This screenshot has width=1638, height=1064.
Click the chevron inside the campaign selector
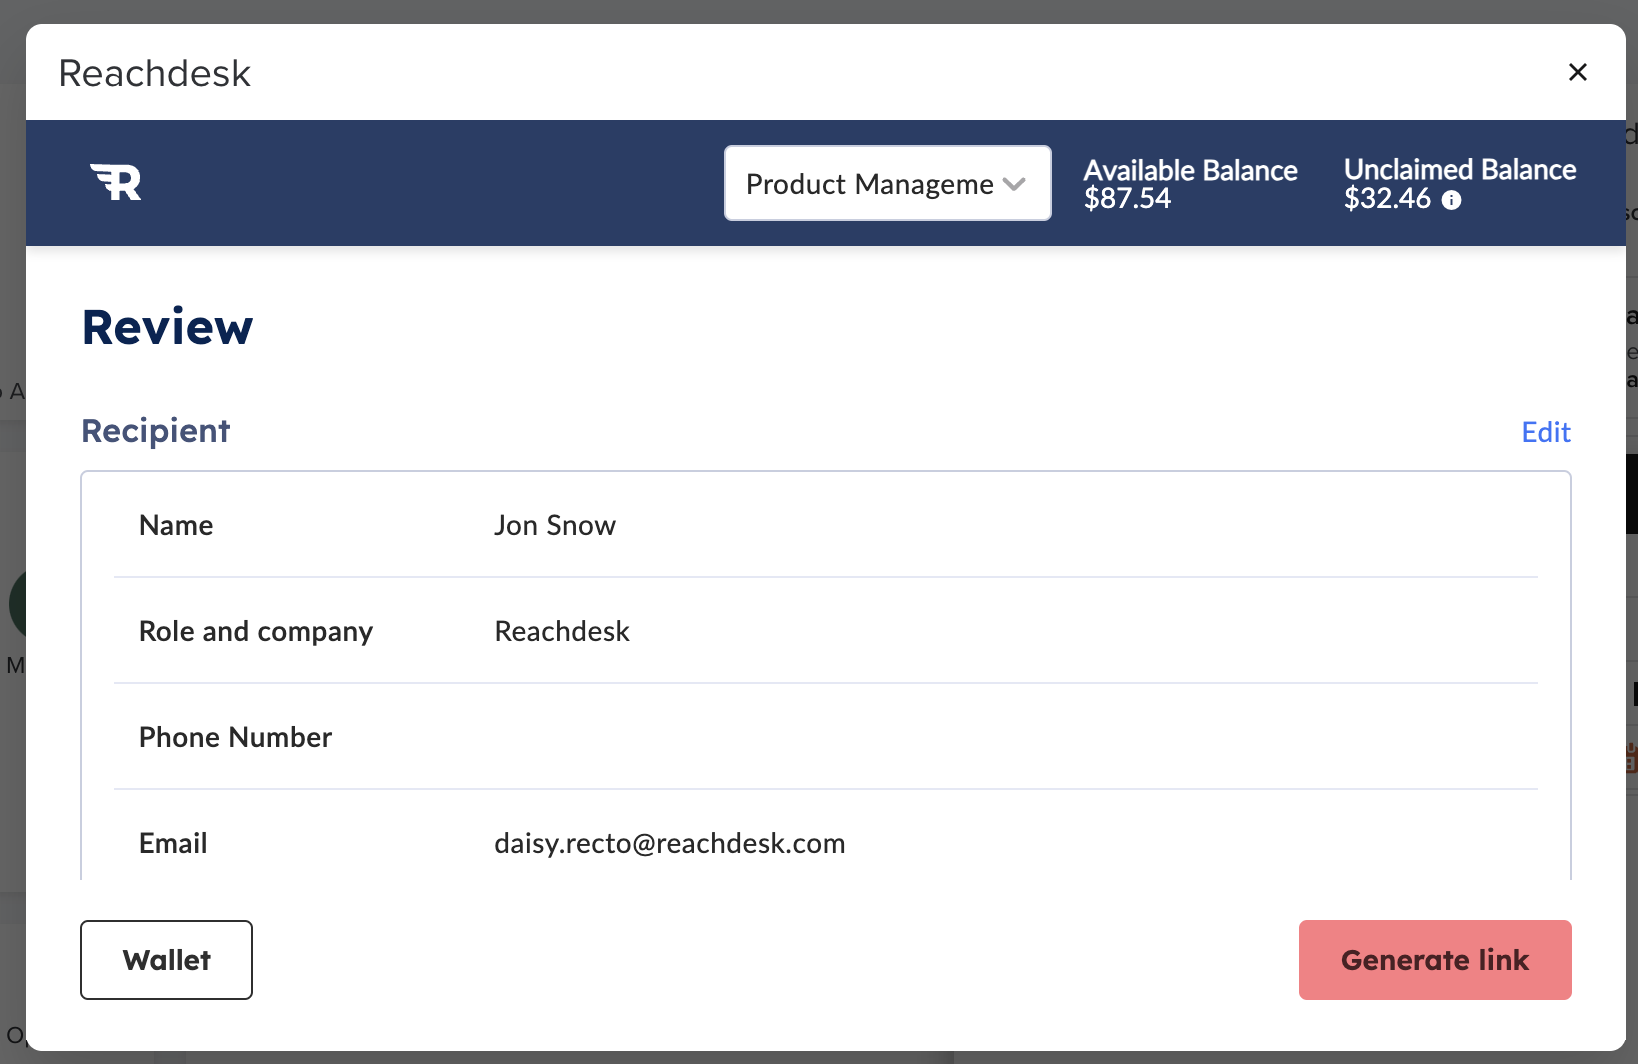tap(1015, 184)
